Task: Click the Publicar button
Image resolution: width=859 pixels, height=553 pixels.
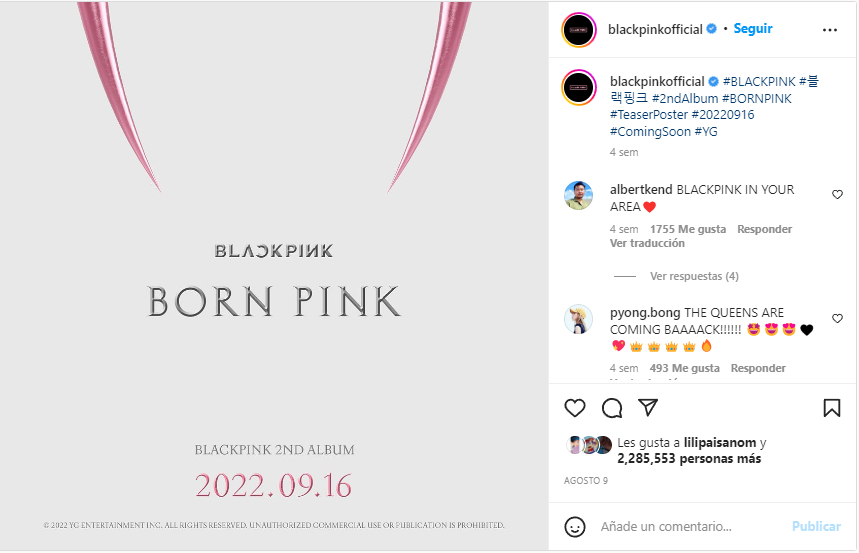Action: [x=816, y=526]
